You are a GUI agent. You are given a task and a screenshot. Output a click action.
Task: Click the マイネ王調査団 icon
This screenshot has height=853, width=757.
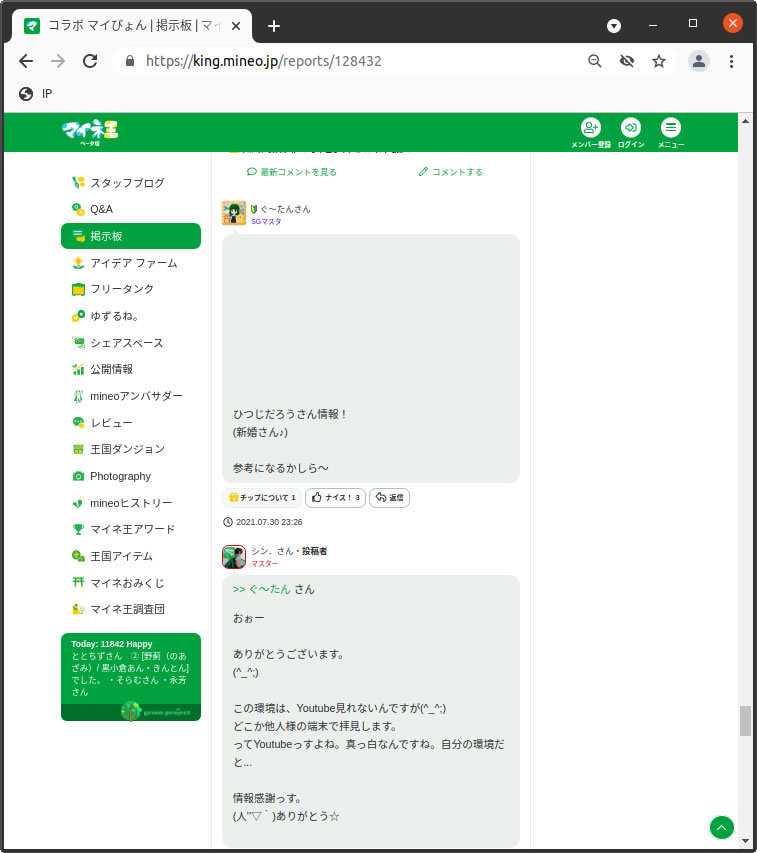coord(78,609)
